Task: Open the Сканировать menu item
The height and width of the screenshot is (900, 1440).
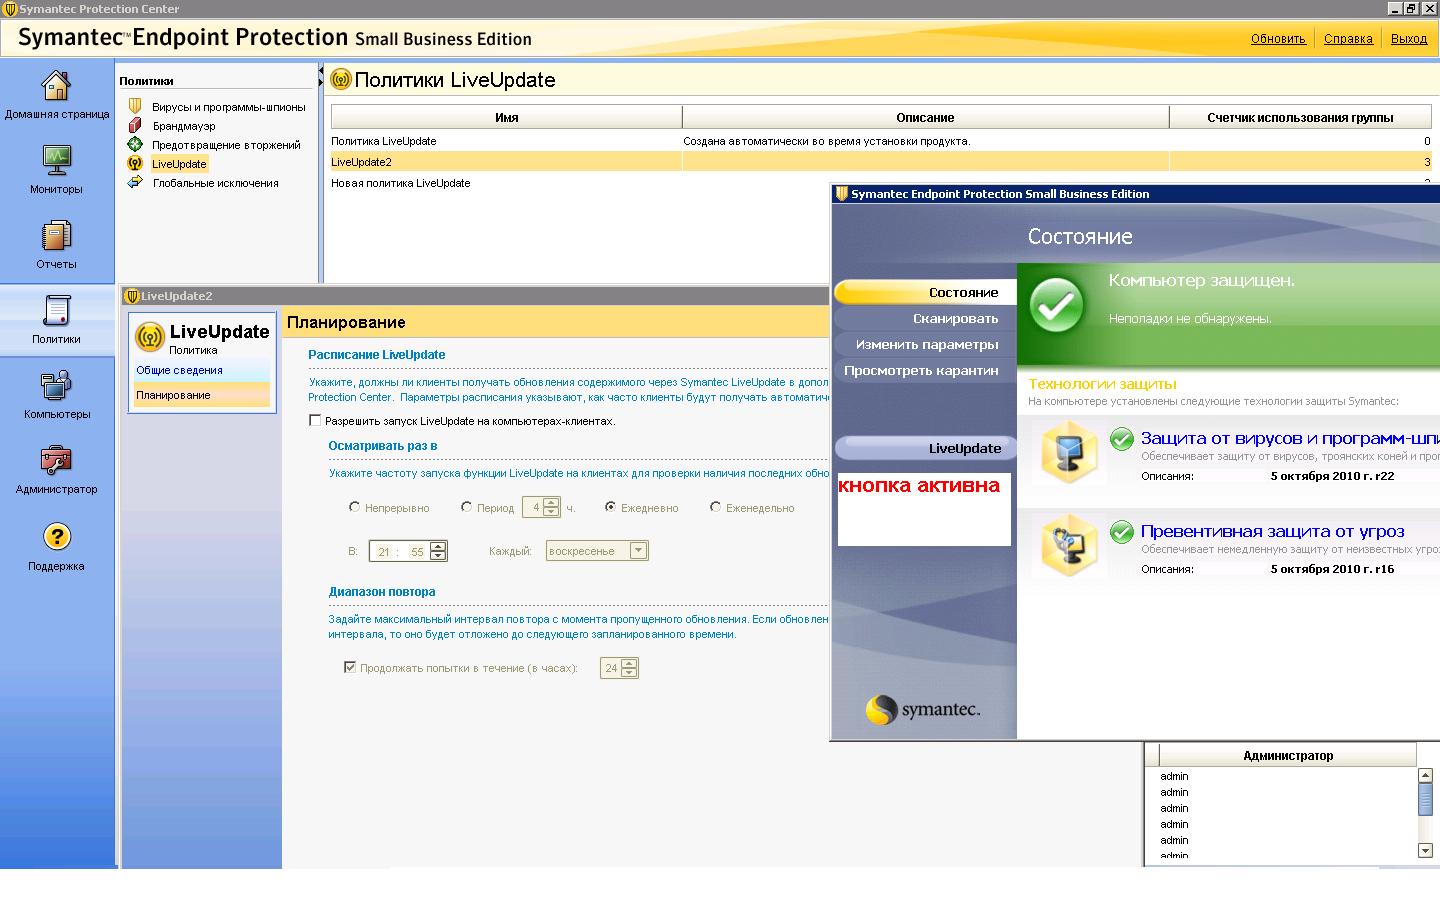Action: point(925,318)
